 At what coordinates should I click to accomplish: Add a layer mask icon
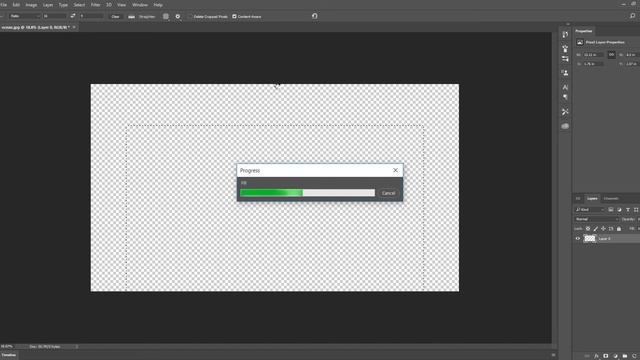(x=606, y=356)
